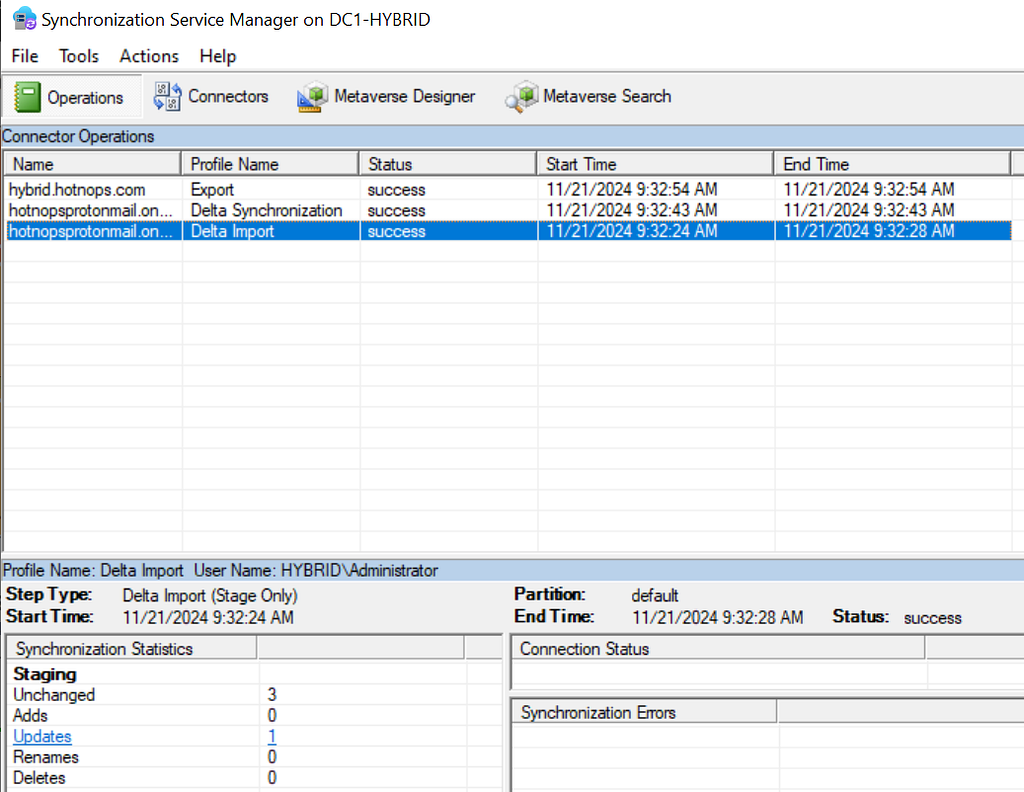Open the Actions menu

click(x=149, y=56)
